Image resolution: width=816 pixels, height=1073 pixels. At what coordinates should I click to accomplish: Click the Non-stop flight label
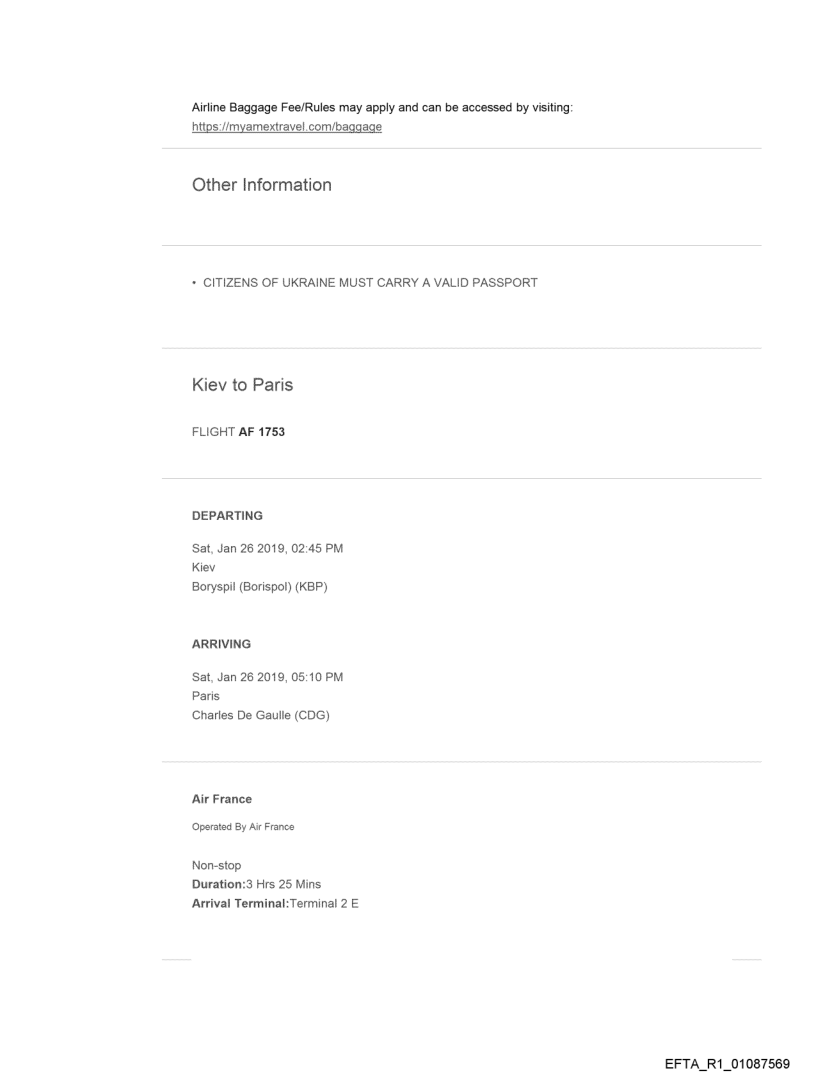pos(216,866)
